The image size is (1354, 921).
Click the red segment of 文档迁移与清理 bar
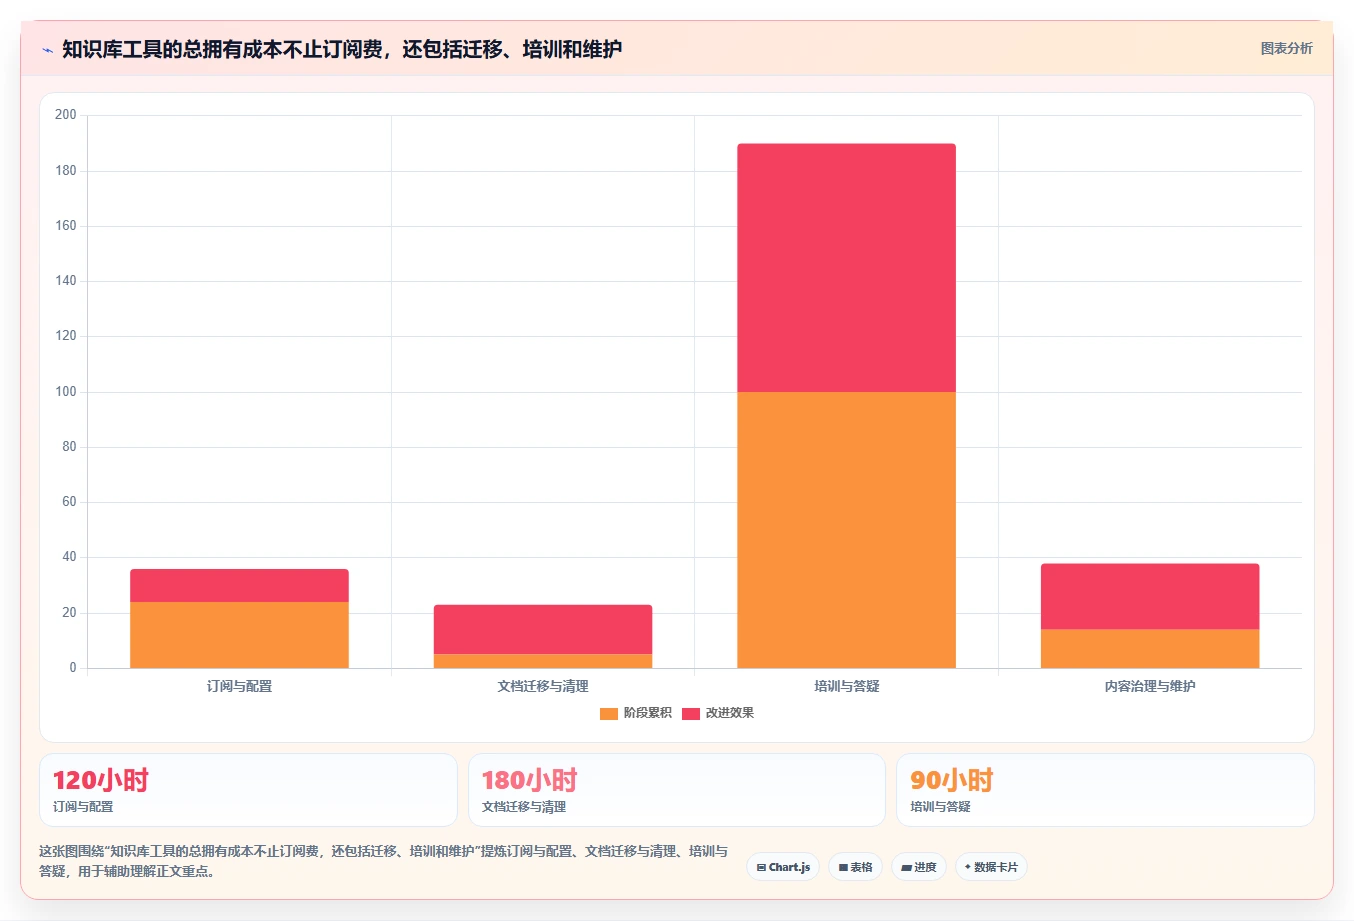543,629
